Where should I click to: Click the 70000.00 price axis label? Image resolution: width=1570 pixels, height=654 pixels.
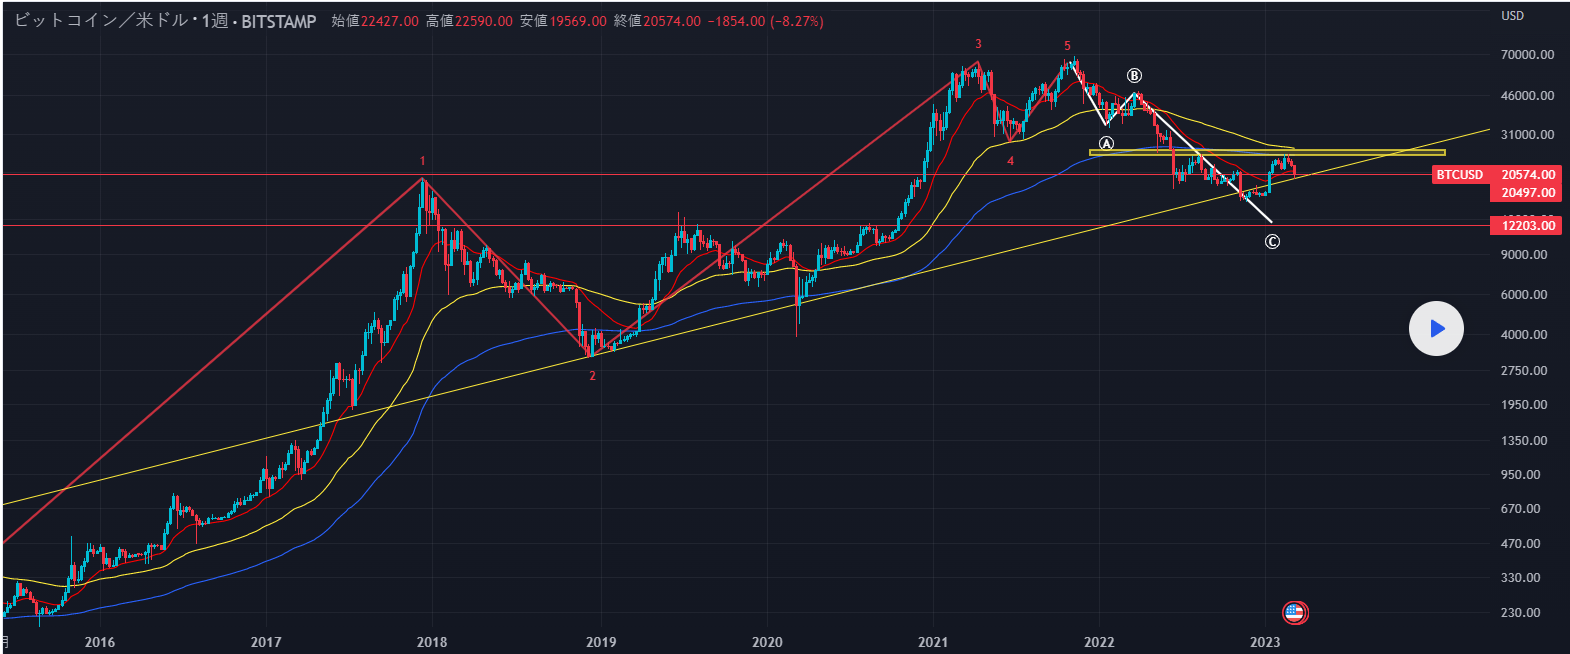pyautogui.click(x=1527, y=55)
